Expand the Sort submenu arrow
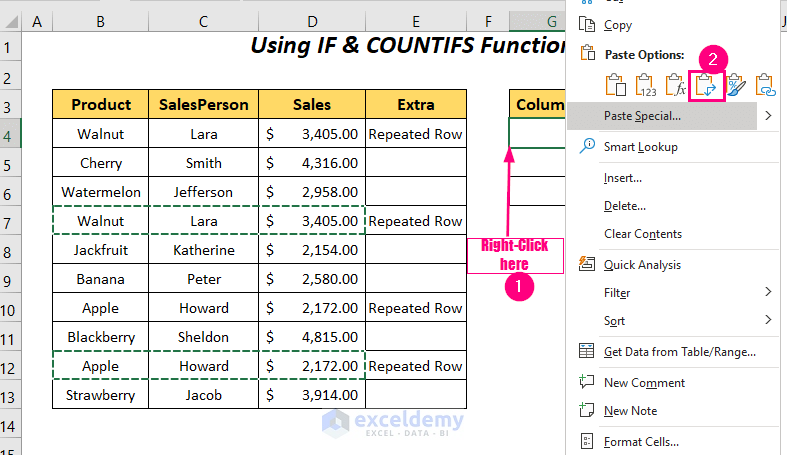This screenshot has width=787, height=455. (x=768, y=321)
